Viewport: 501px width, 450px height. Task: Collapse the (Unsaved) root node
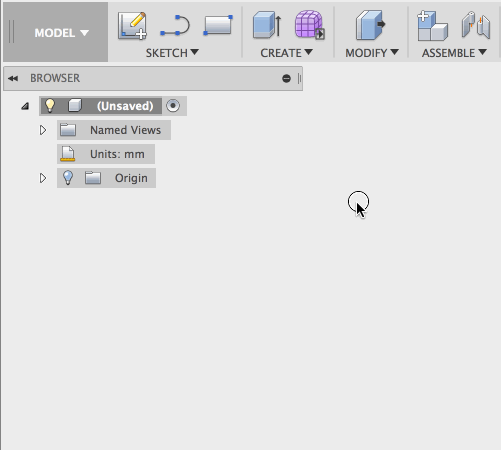point(25,106)
